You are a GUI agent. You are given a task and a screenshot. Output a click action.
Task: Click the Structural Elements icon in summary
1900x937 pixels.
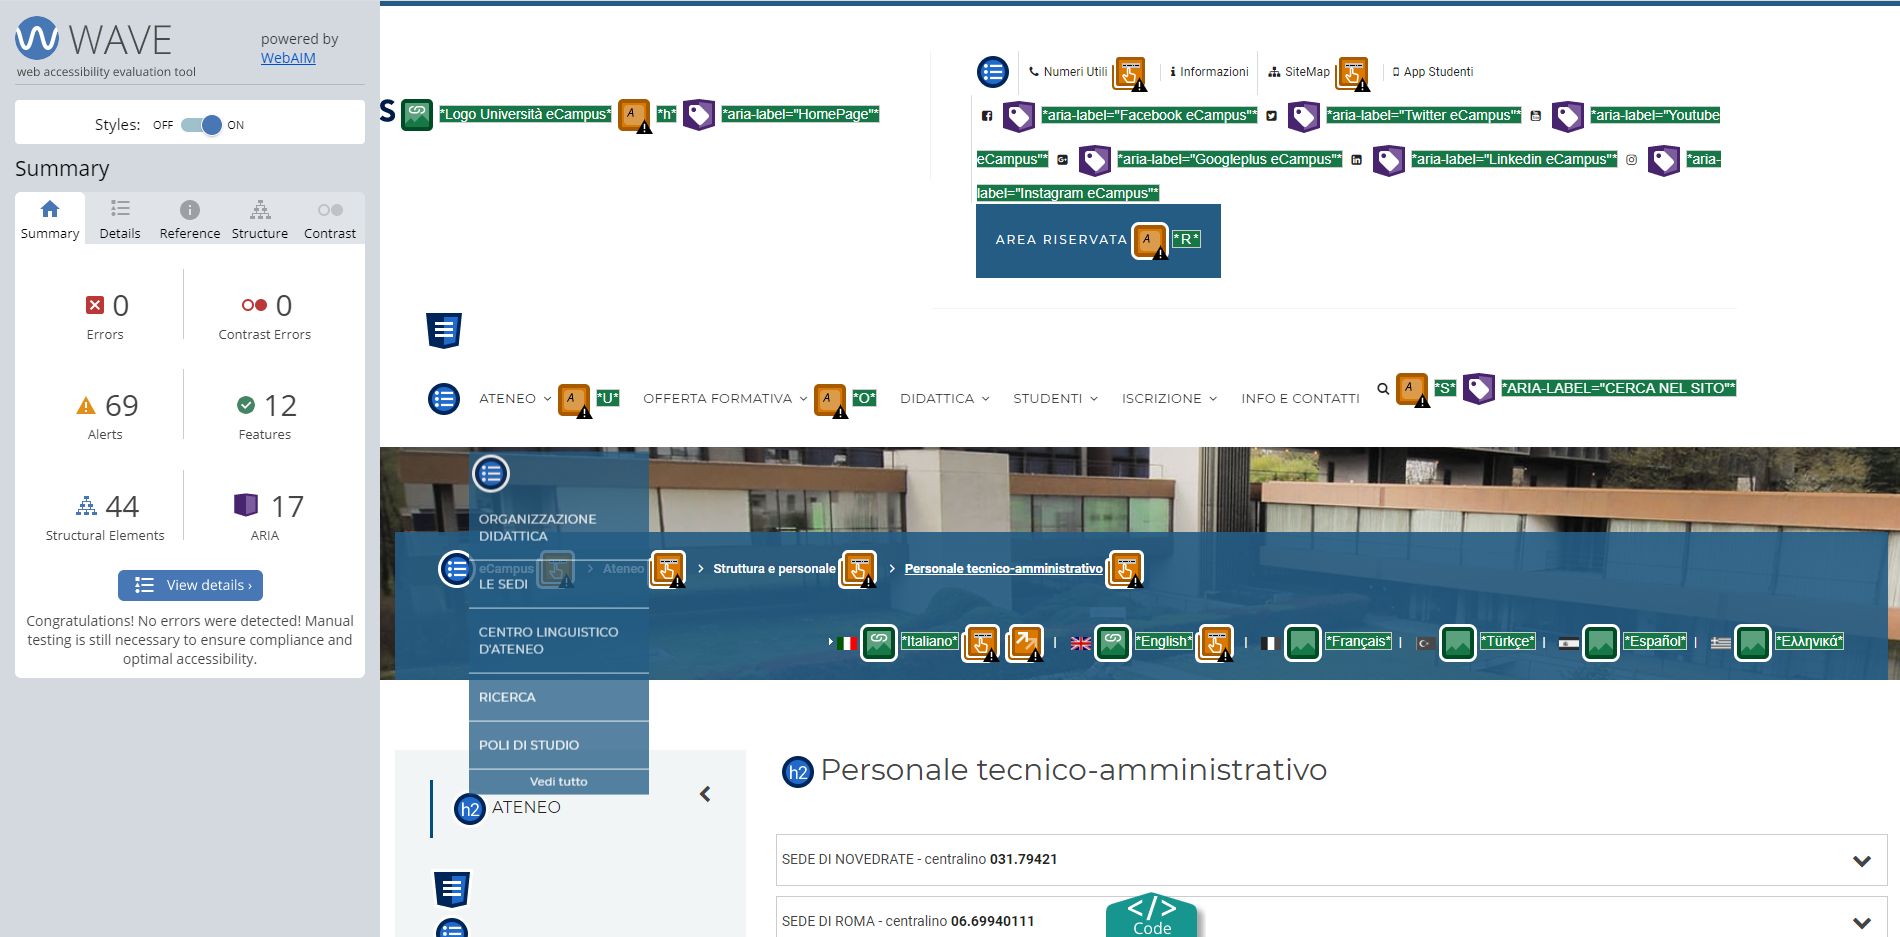pos(87,506)
